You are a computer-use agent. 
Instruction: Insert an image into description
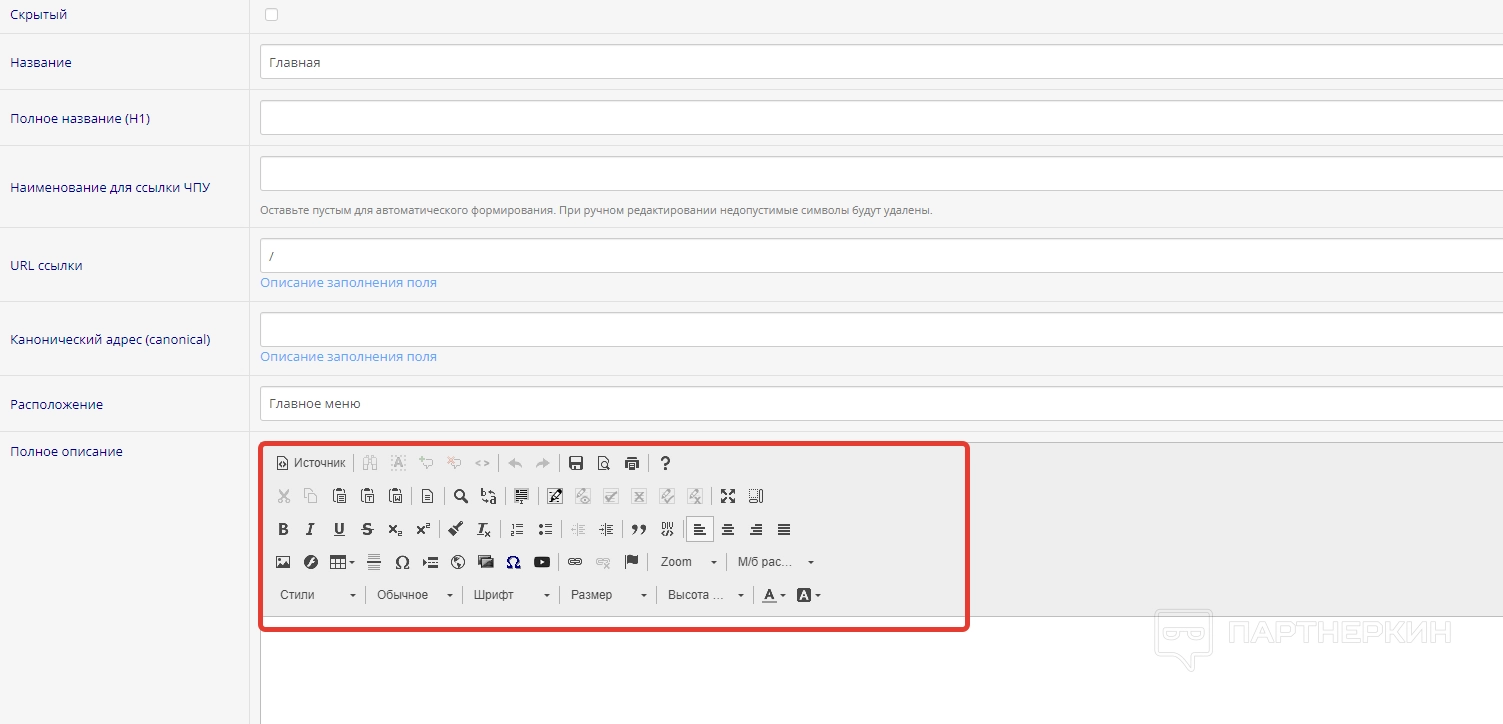[283, 562]
